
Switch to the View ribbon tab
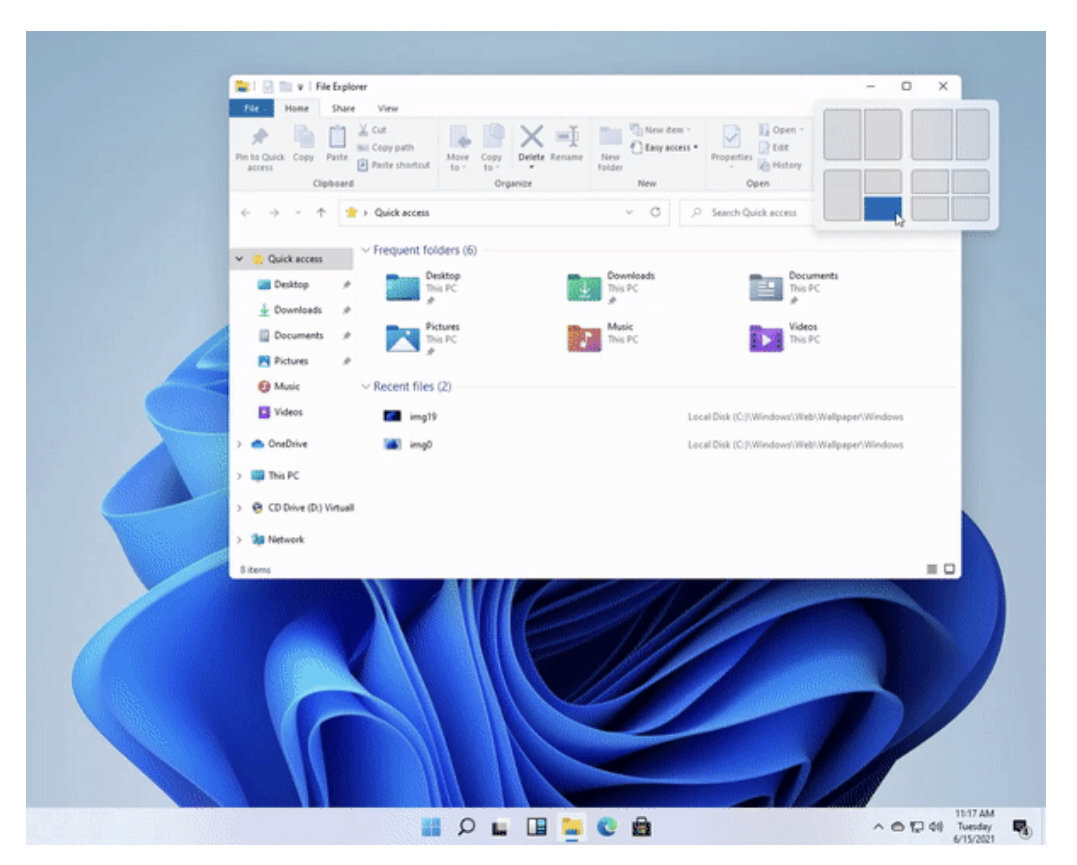388,109
